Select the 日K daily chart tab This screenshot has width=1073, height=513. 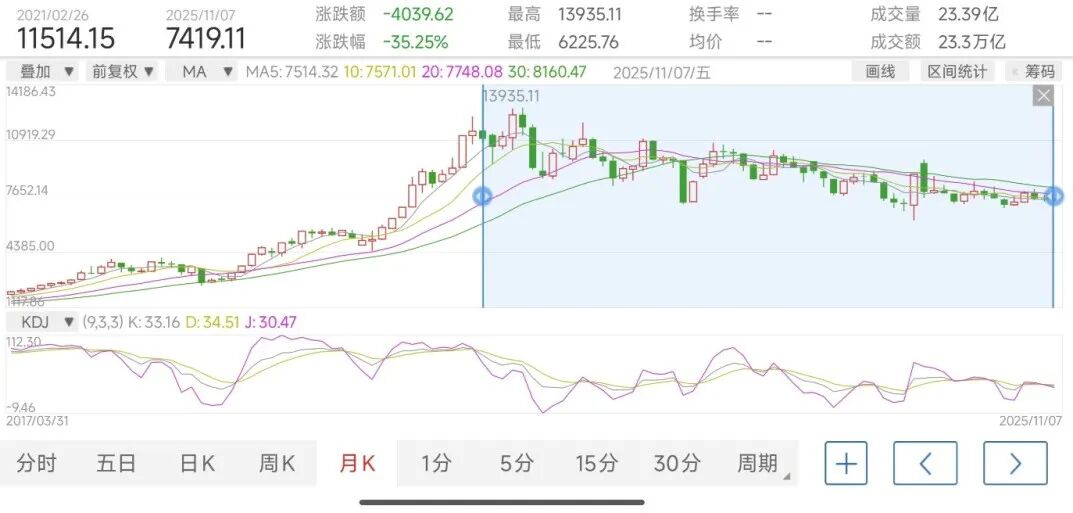(197, 463)
